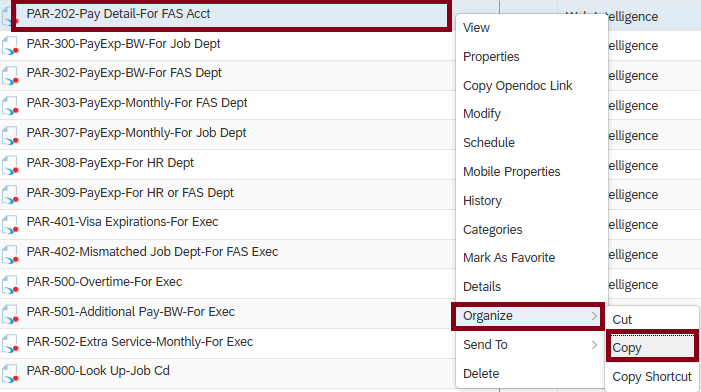Viewport: 701px width, 392px height.
Task: Select Schedule in the context menu
Action: (489, 143)
